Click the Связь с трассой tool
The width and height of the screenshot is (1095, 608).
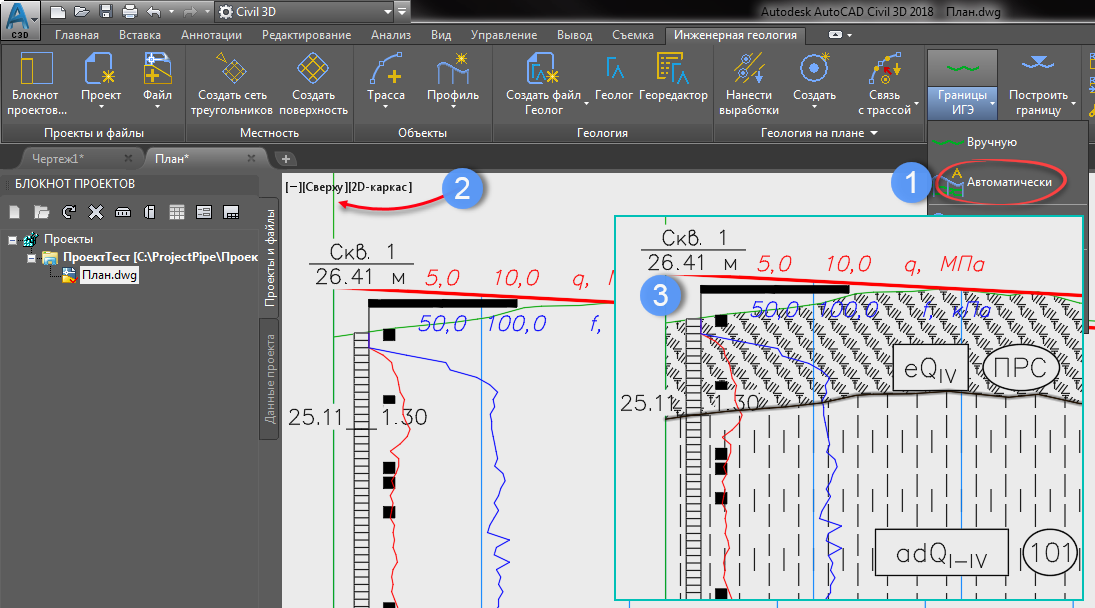[884, 83]
